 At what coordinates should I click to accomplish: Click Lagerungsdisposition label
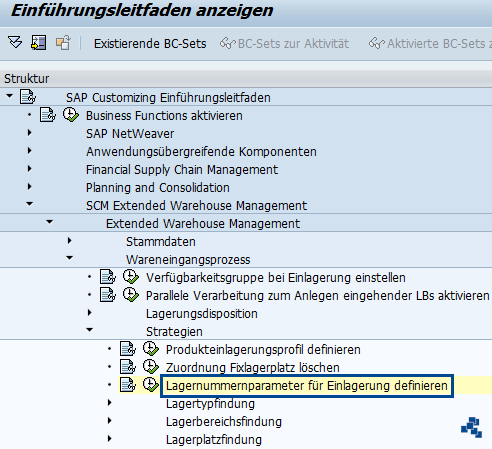click(x=202, y=314)
